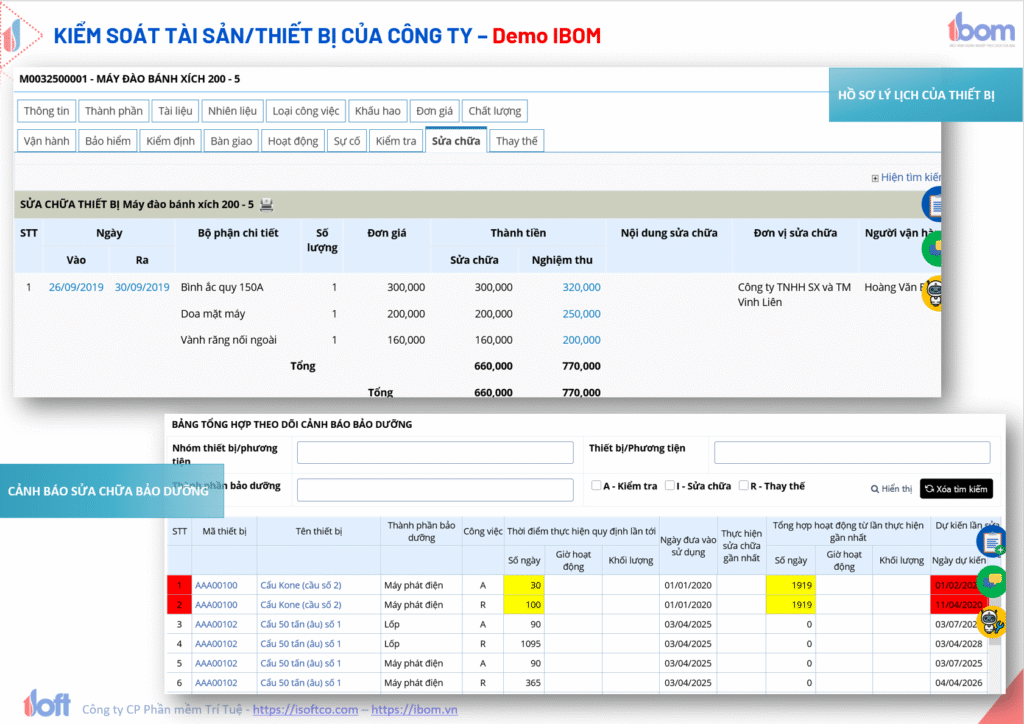Check the R - Thay thế checkbox
Viewport: 1024px width, 724px height.
[745, 486]
